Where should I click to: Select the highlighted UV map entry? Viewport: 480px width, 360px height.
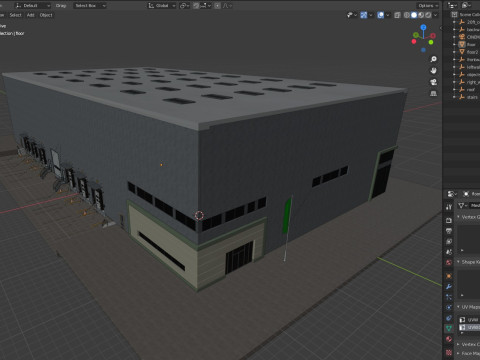pyautogui.click(x=469, y=328)
